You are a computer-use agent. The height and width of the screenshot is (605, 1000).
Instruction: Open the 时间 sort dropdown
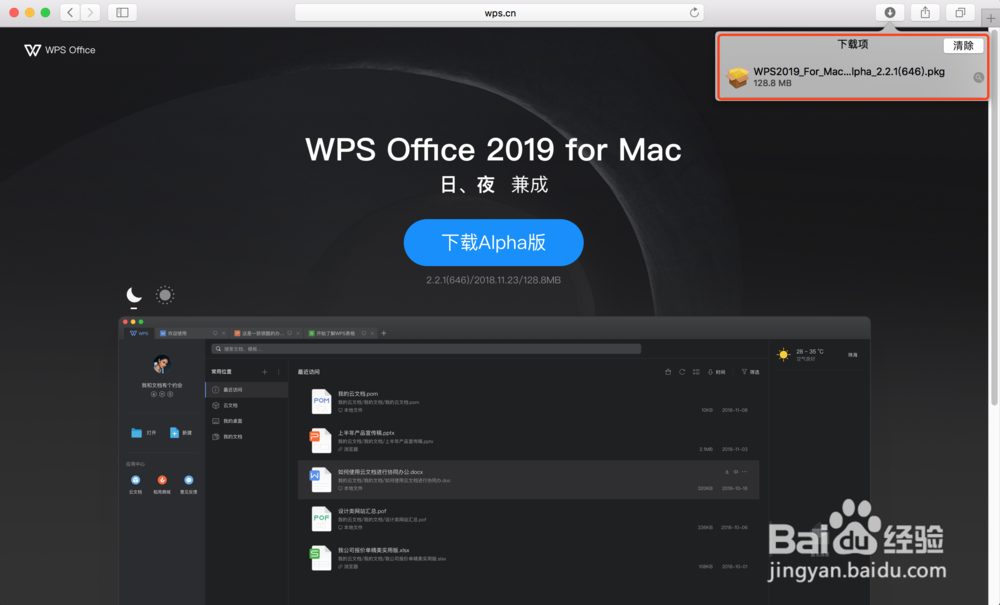[715, 371]
